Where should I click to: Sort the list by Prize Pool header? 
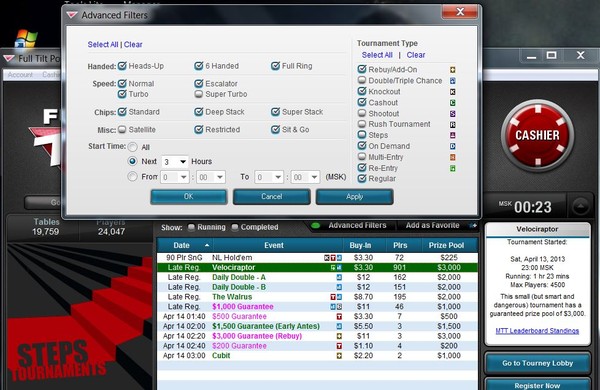tap(446, 245)
